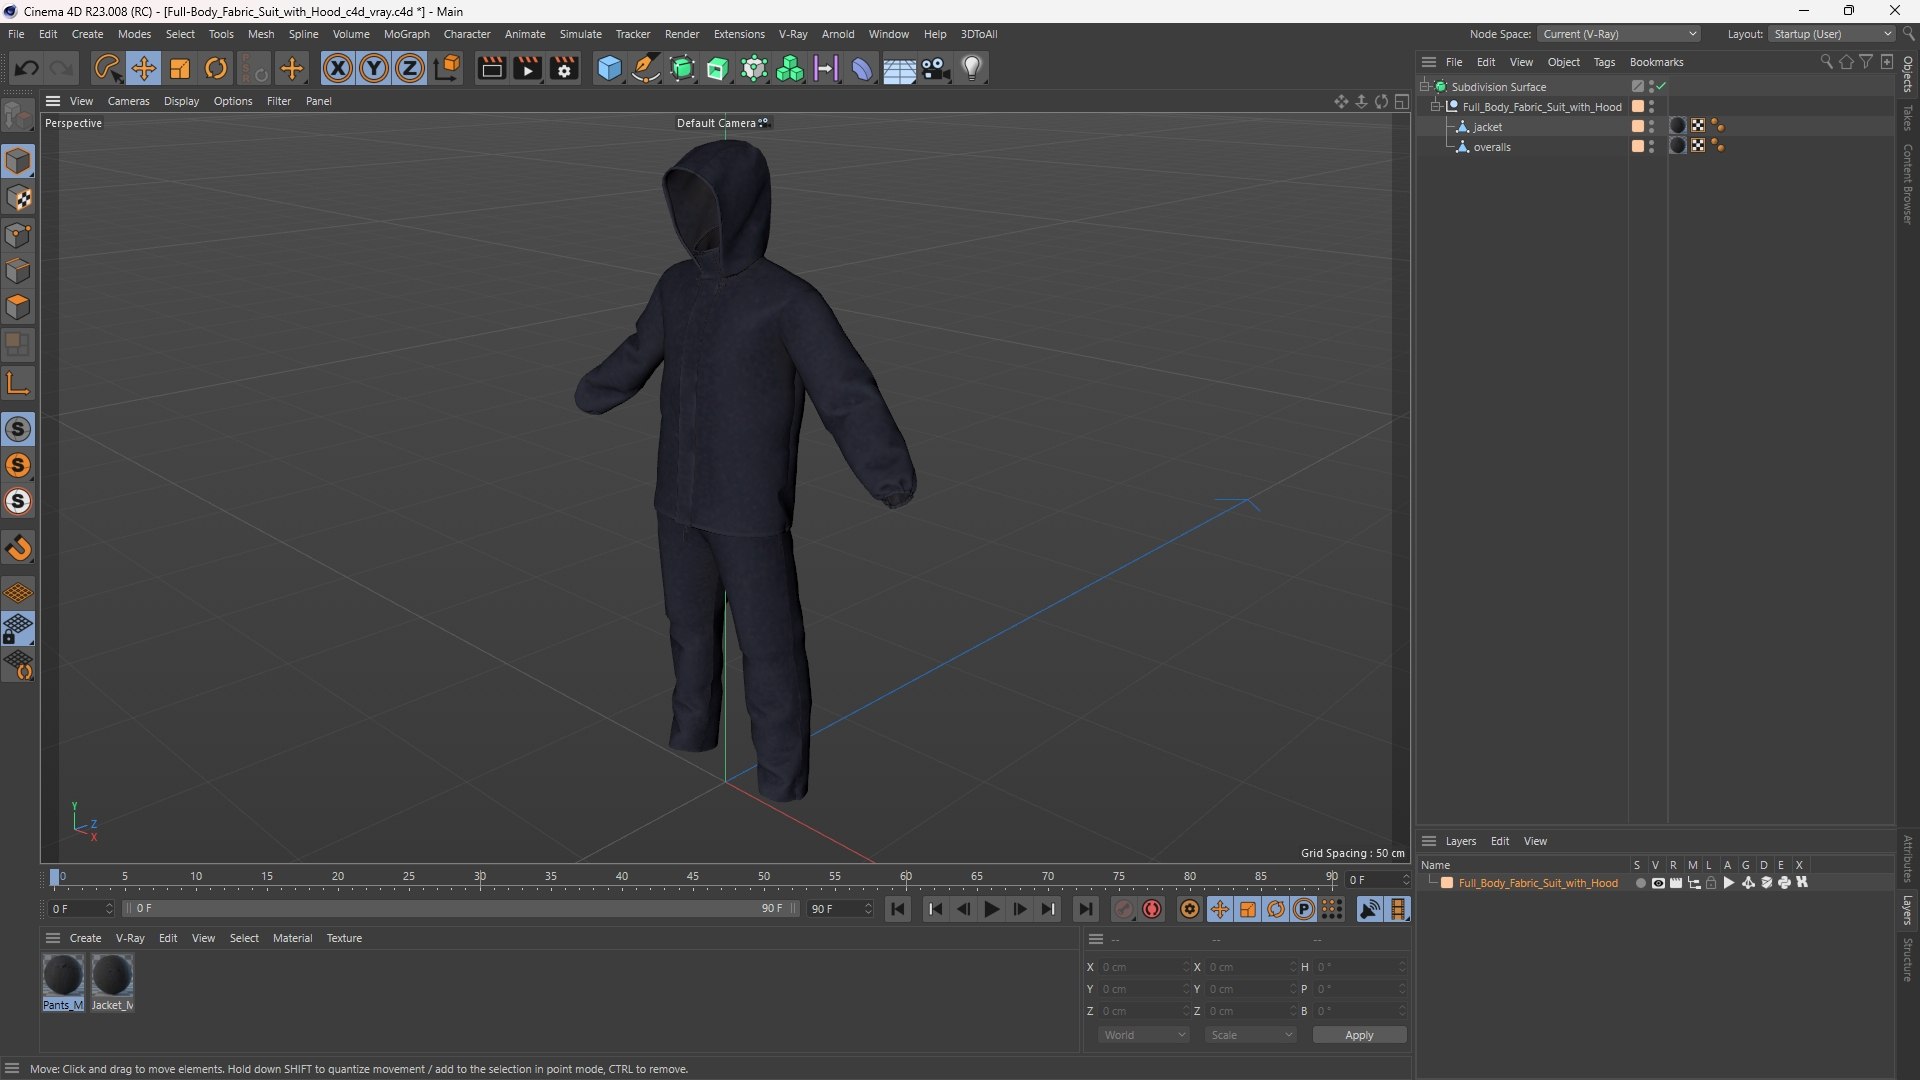Toggle X axis lock
Image resolution: width=1920 pixels, height=1080 pixels.
click(x=338, y=68)
